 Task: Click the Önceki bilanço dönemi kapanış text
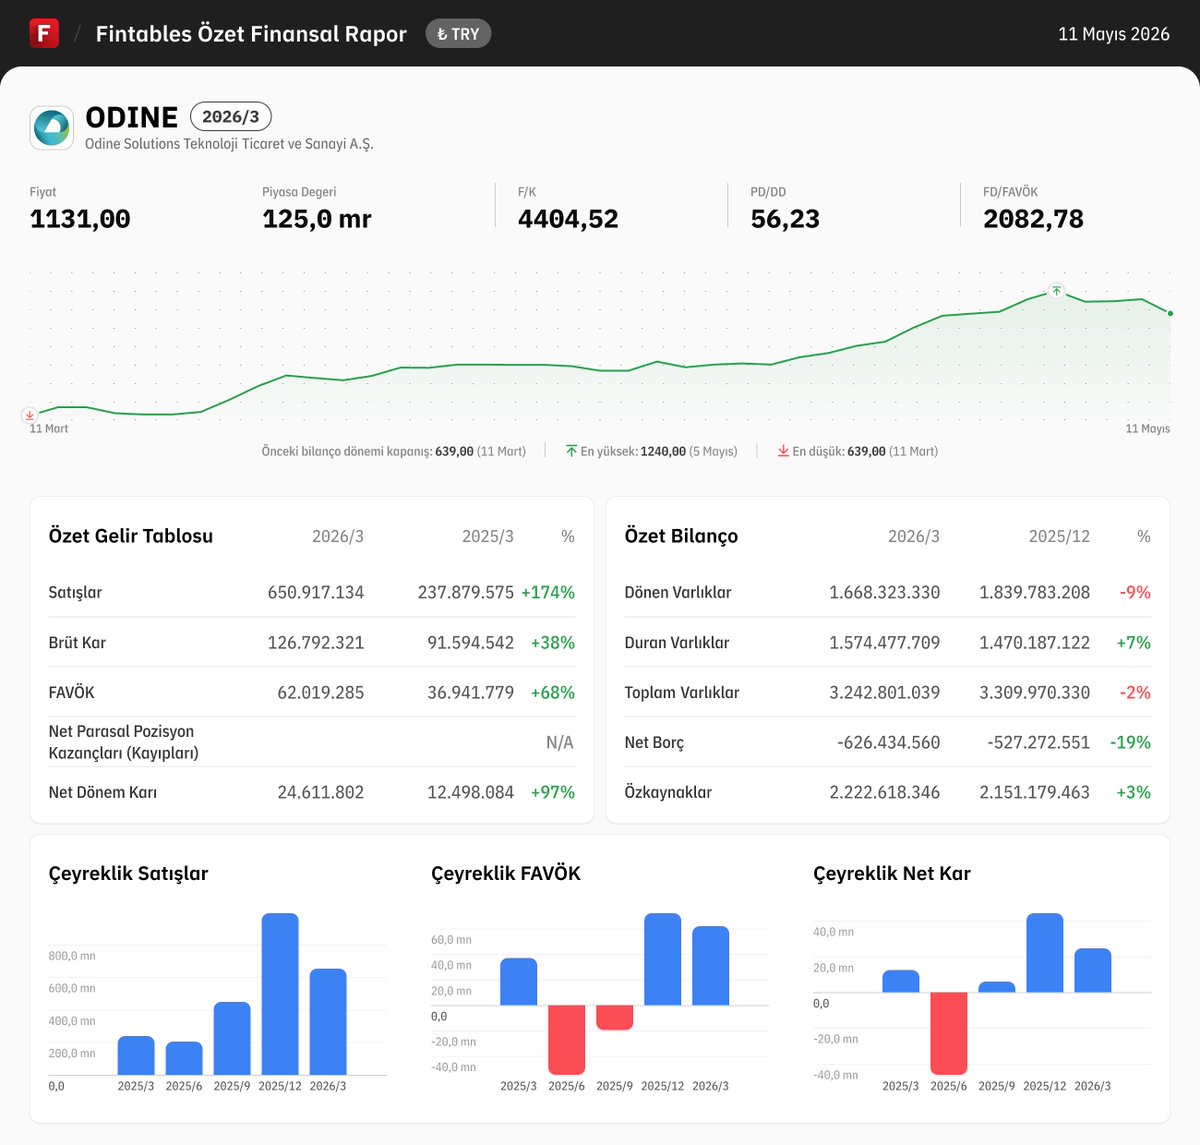394,451
